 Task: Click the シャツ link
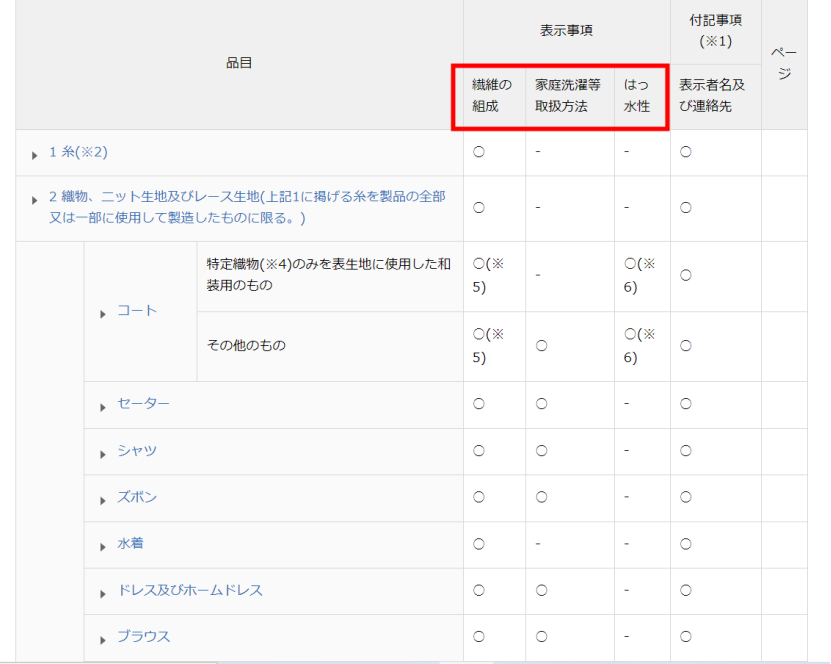pyautogui.click(x=137, y=451)
